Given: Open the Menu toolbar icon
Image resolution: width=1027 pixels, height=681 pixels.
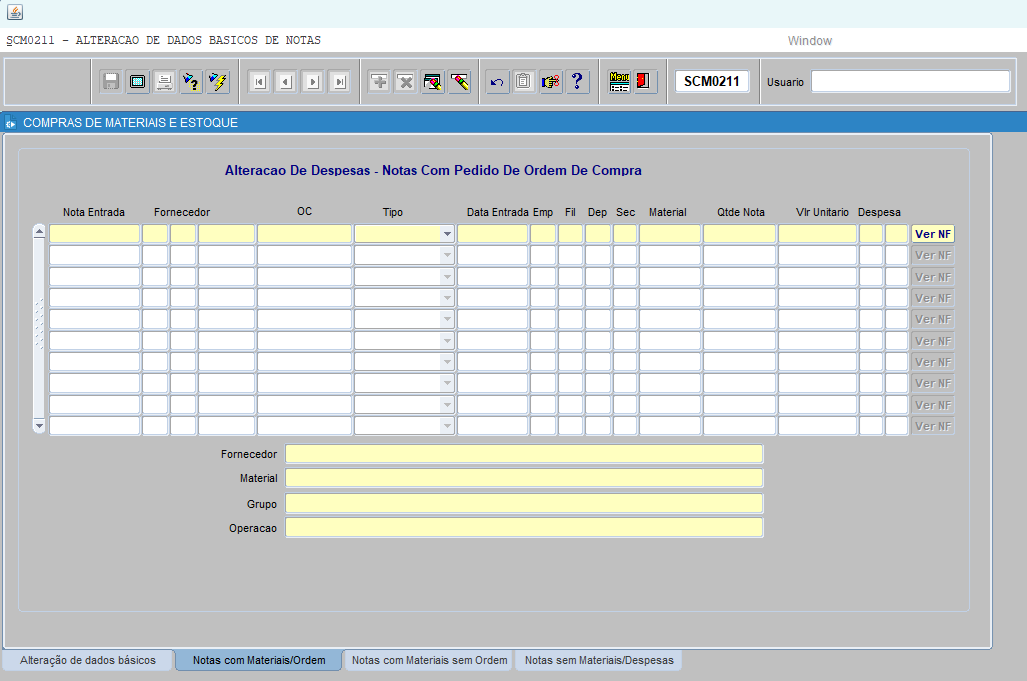Looking at the screenshot, I should tap(619, 82).
